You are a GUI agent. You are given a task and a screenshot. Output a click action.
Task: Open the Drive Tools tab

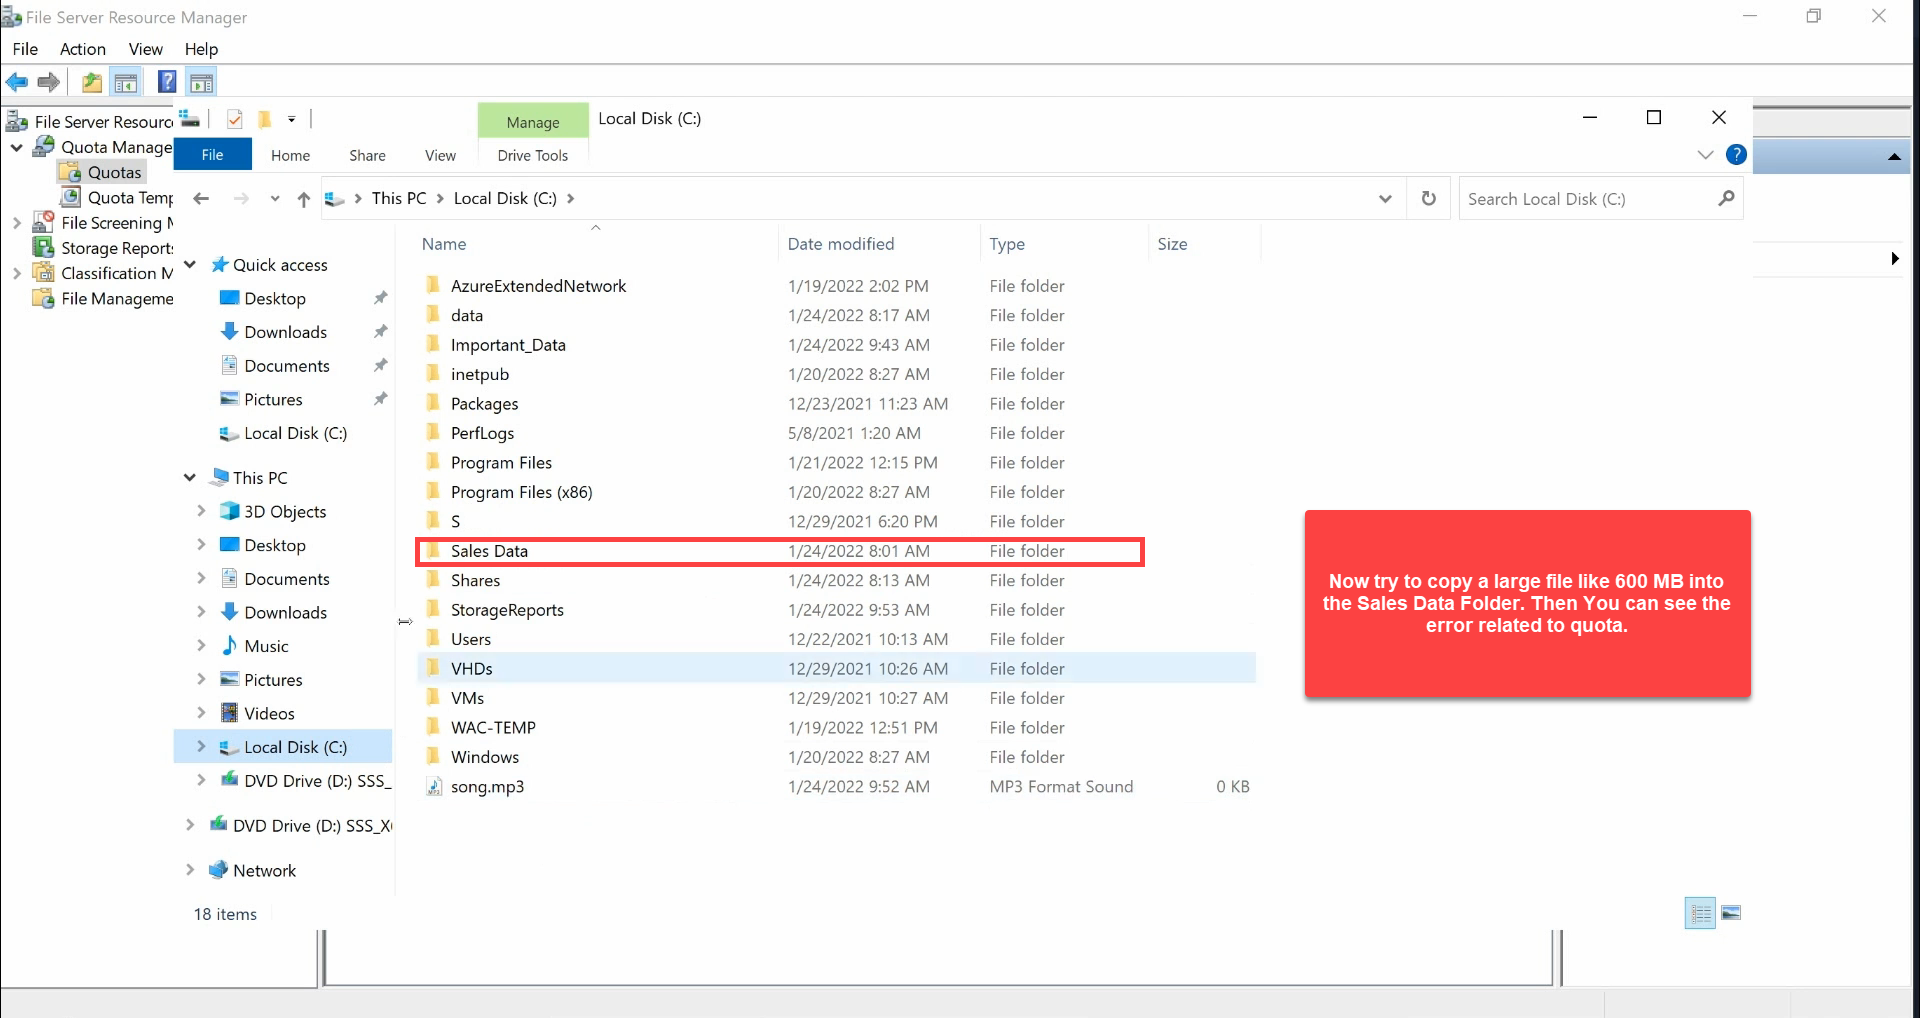point(532,155)
